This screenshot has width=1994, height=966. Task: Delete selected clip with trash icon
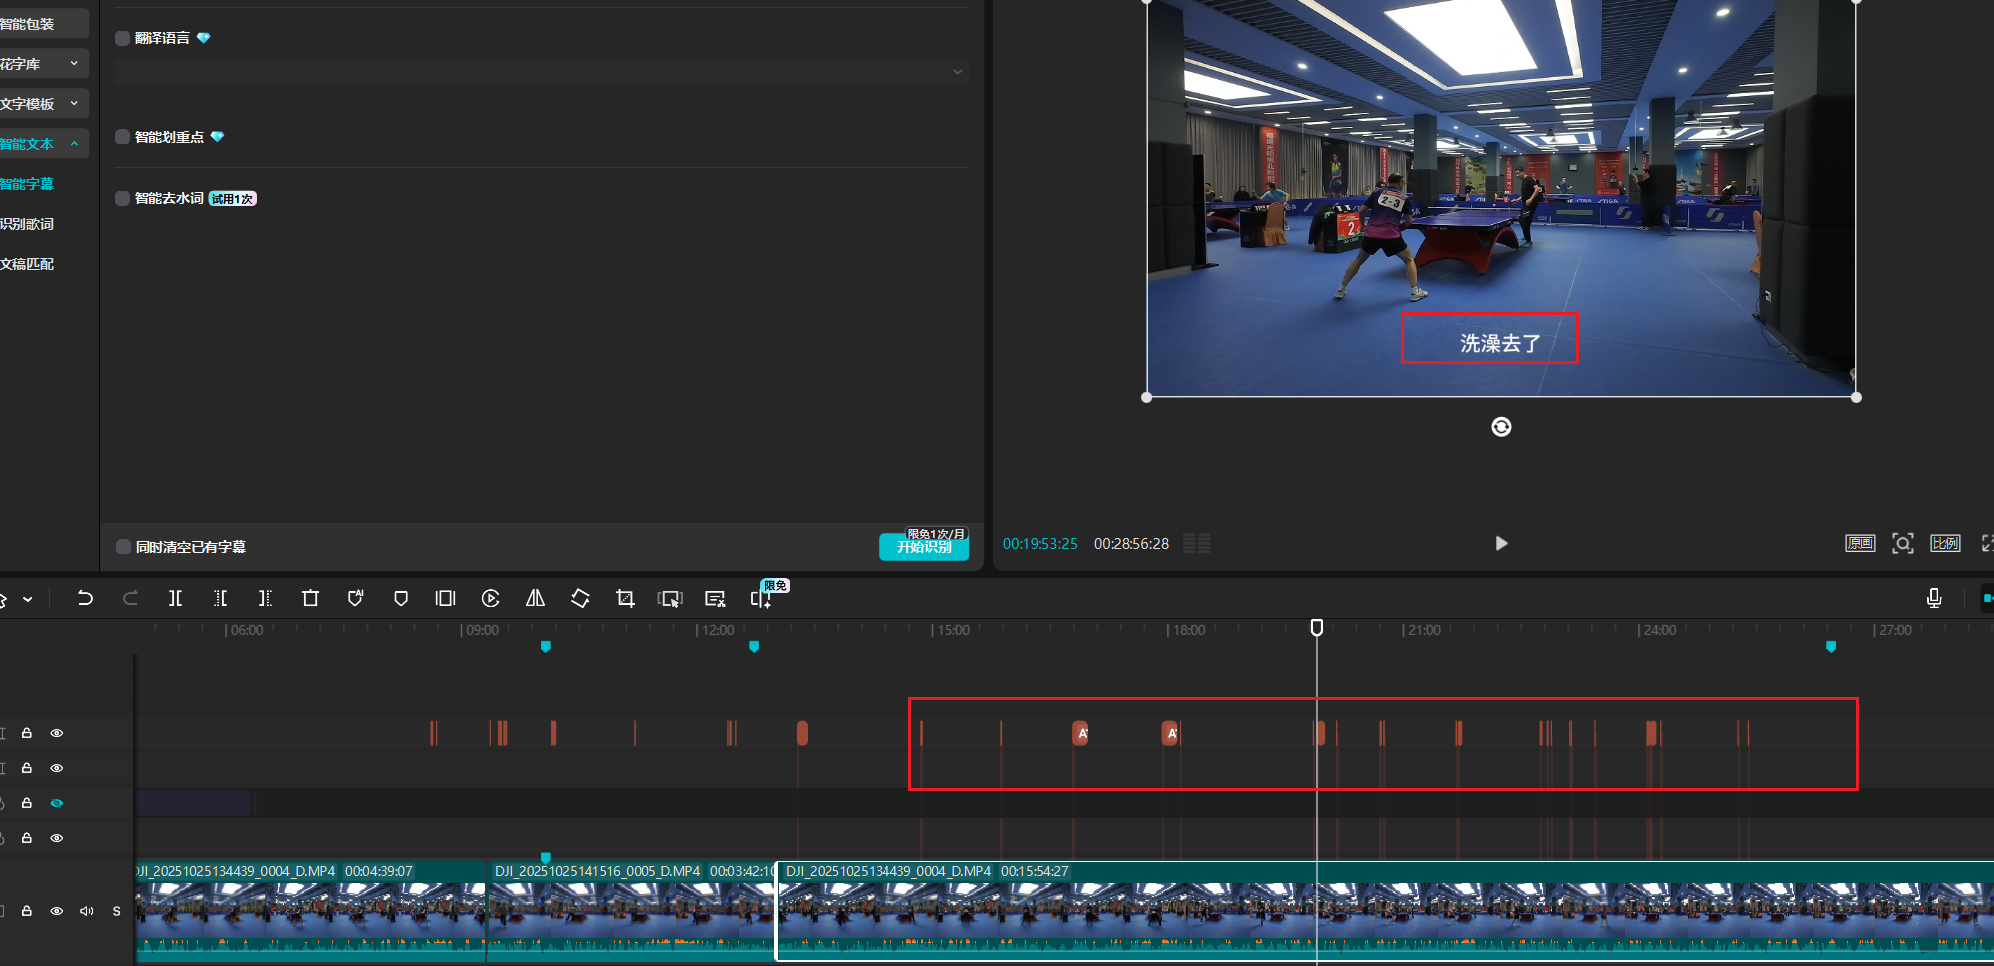(x=310, y=598)
